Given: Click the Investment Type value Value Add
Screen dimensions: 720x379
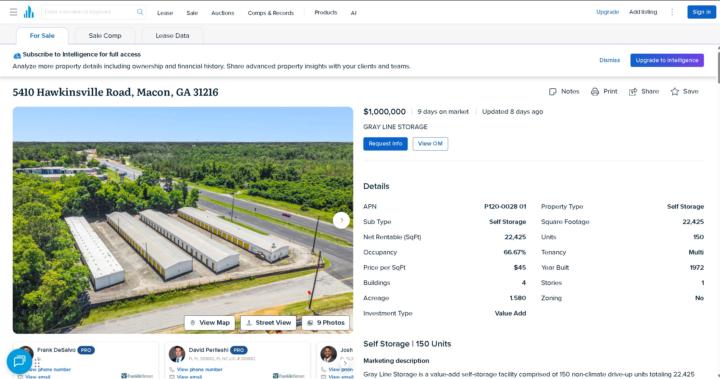Looking at the screenshot, I should click(510, 313).
